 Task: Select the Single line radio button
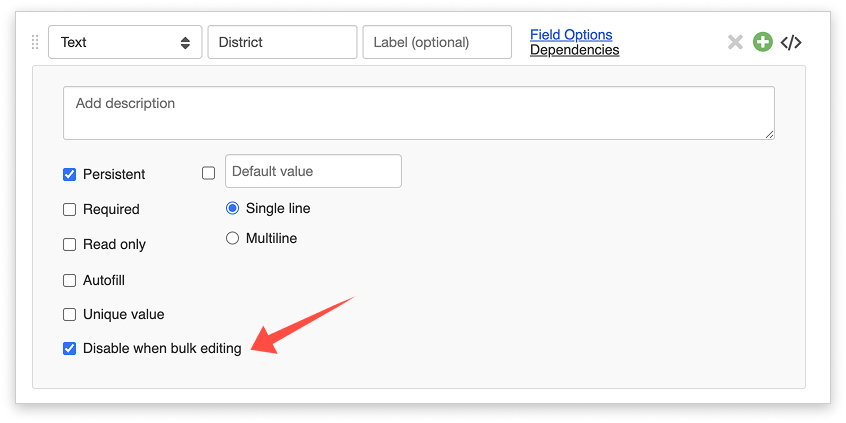(x=233, y=208)
